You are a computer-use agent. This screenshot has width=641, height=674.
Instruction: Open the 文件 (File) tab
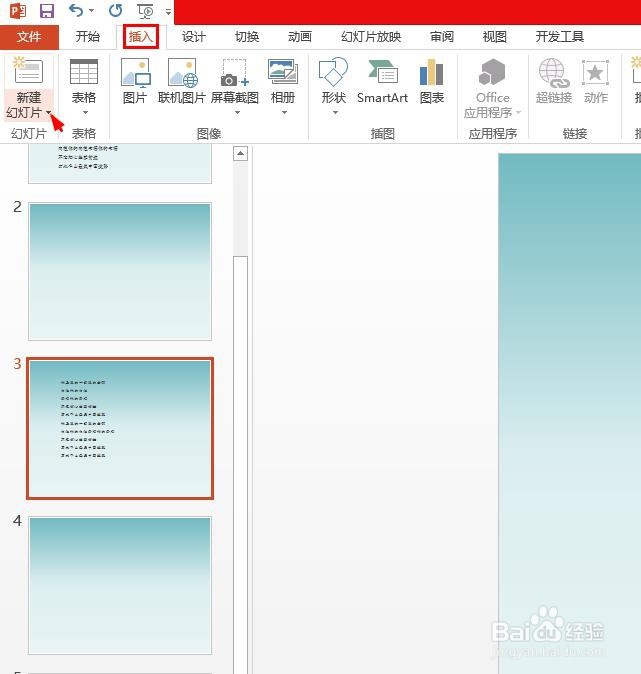(x=29, y=37)
